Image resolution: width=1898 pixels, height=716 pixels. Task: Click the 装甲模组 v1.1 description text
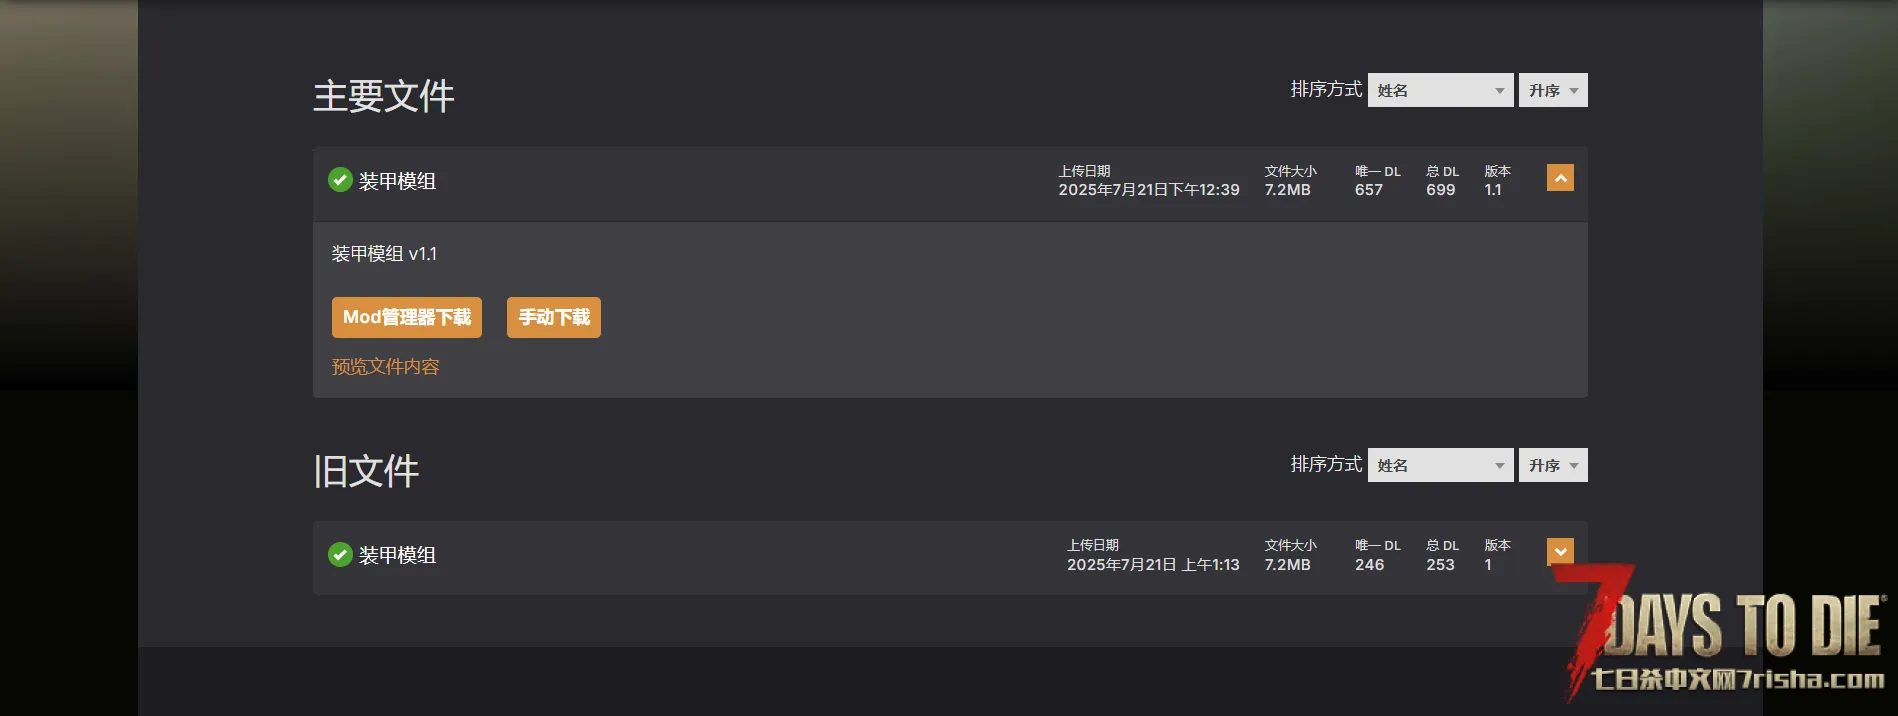[384, 254]
